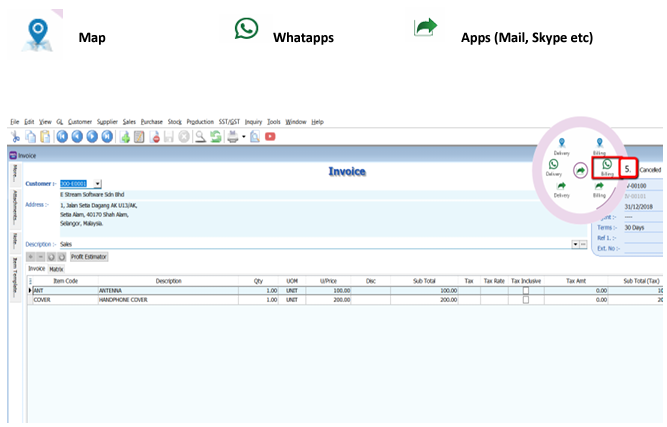
Task: Click the WhatsApp Billing icon
Action: [606, 166]
